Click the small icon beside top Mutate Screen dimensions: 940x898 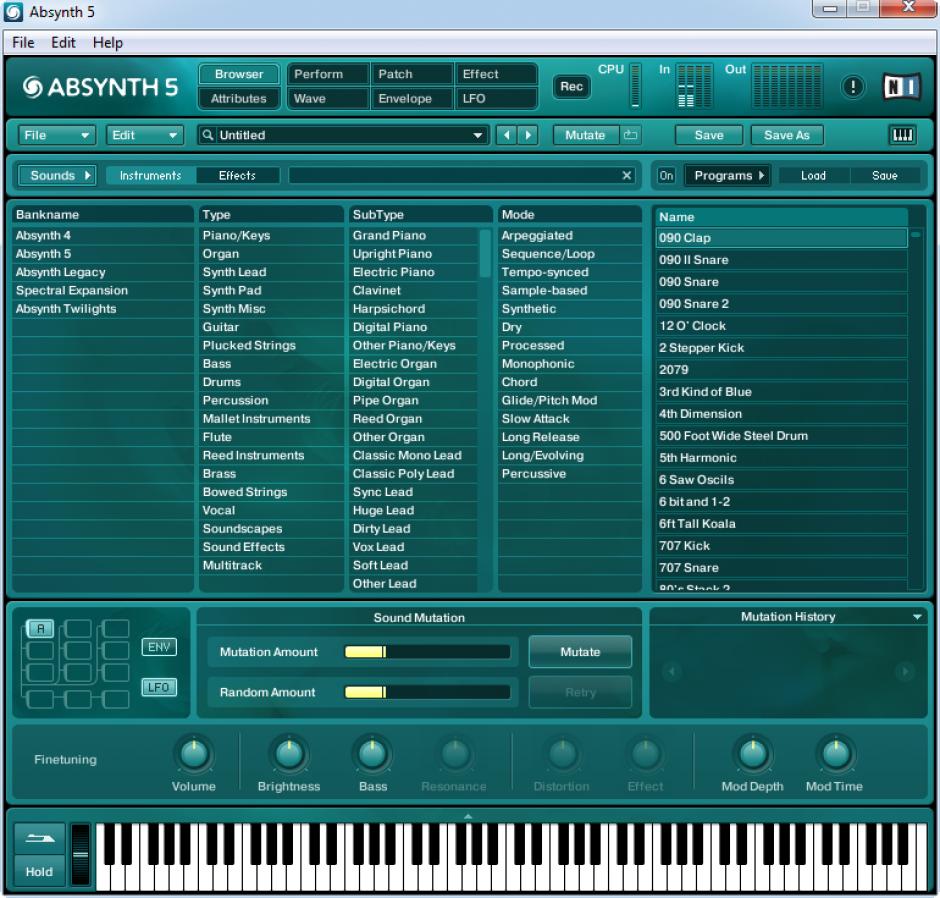629,135
